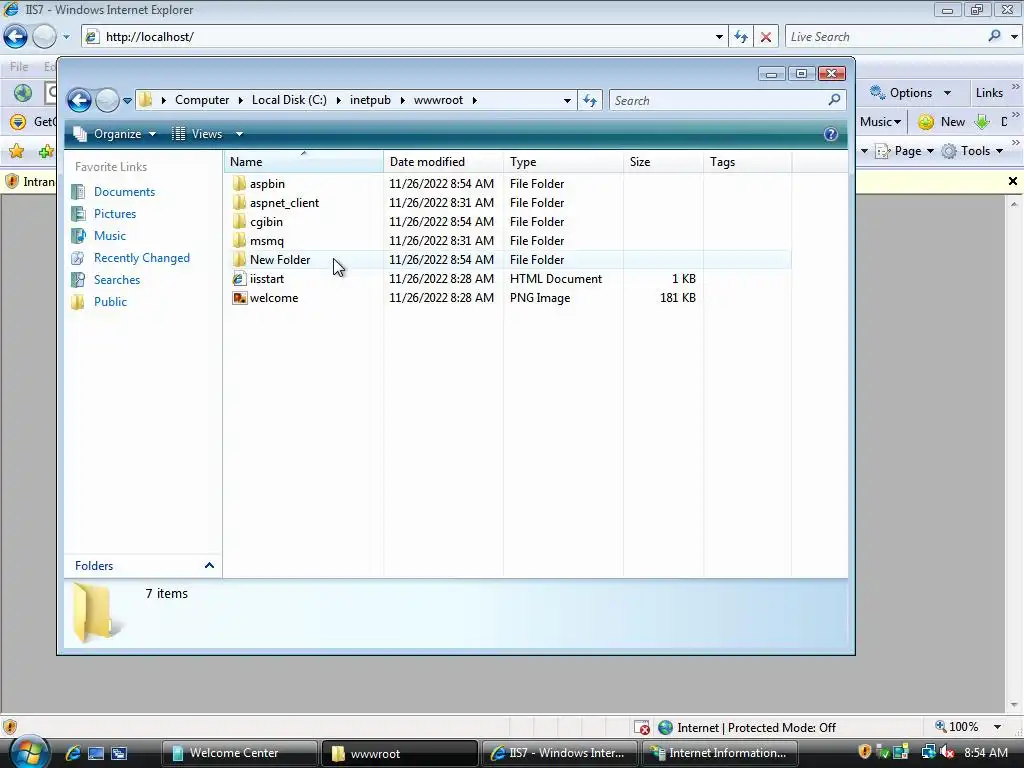Stop loading page in Internet Explorer
1024x768 pixels.
point(765,37)
